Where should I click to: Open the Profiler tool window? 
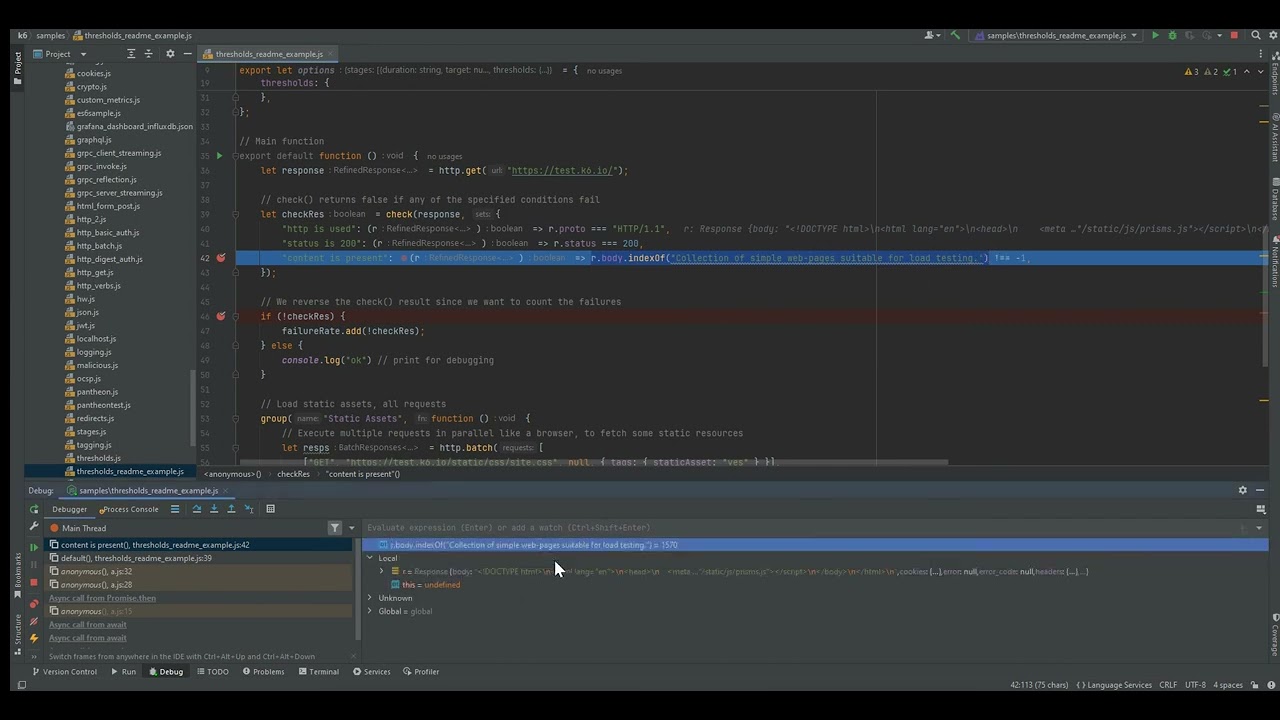pos(420,672)
